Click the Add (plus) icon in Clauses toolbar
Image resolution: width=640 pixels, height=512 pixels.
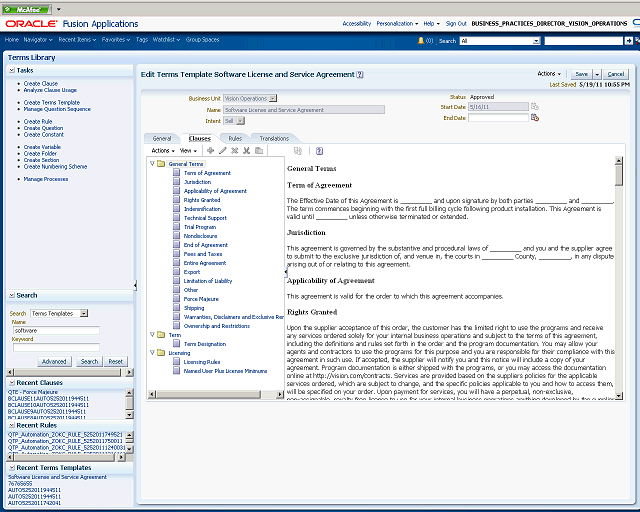(211, 151)
